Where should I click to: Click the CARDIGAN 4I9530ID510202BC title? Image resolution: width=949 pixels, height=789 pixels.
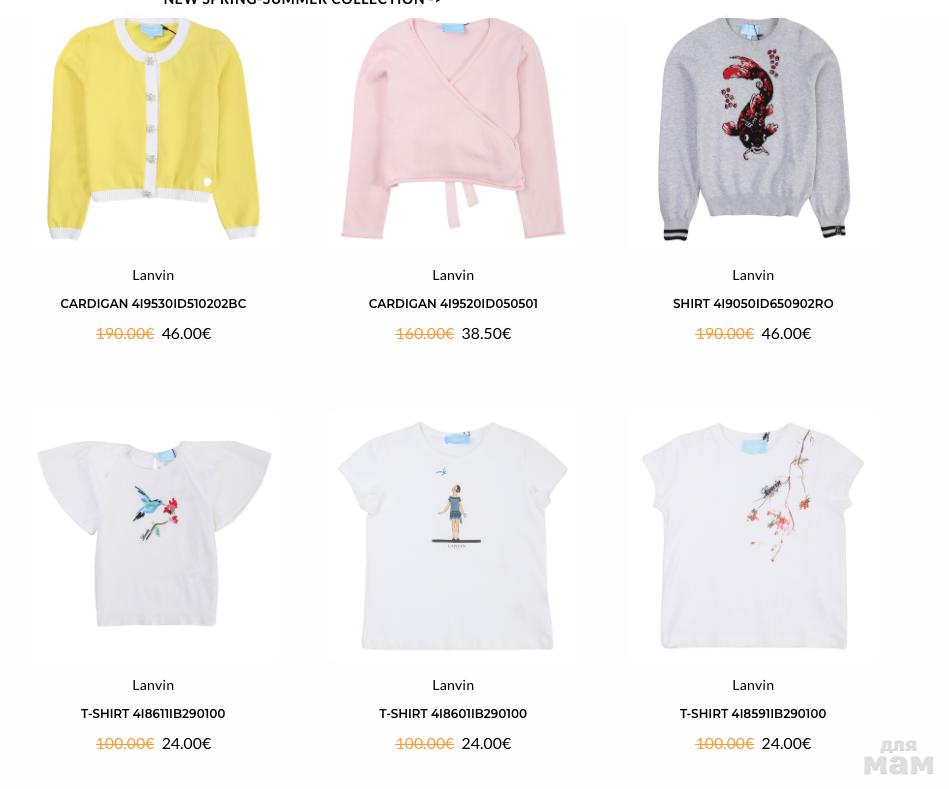click(x=153, y=304)
